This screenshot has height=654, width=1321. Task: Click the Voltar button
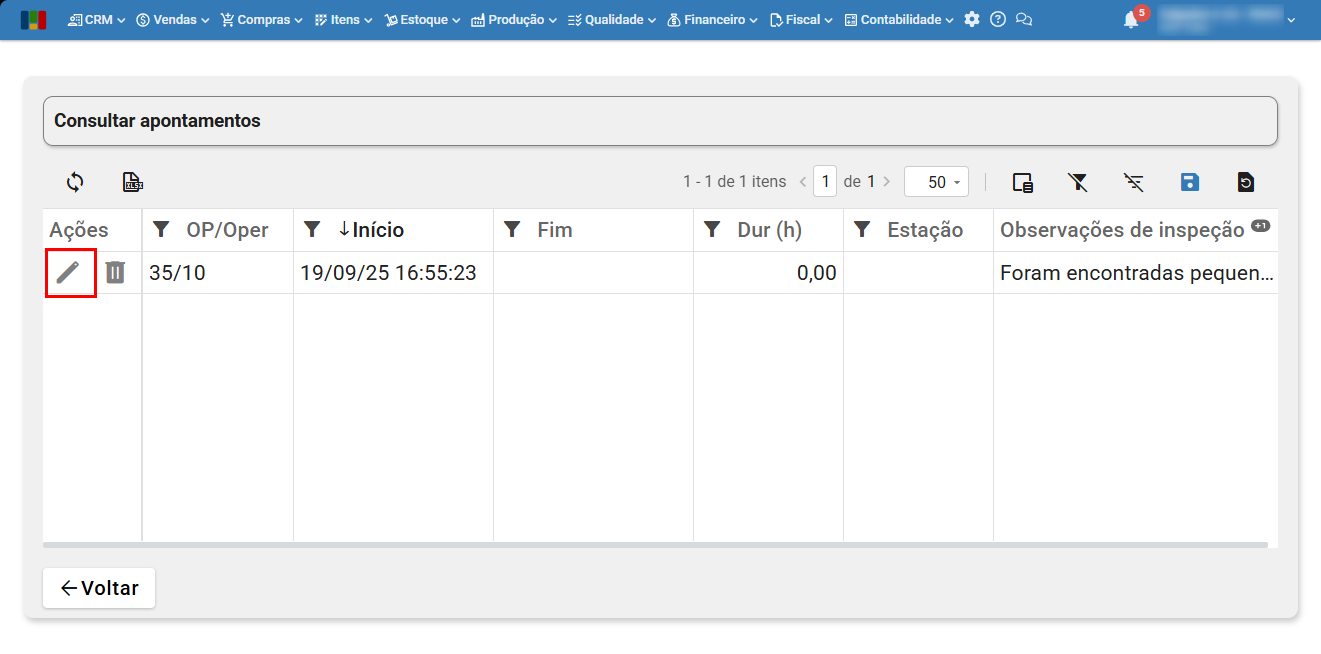[x=99, y=588]
